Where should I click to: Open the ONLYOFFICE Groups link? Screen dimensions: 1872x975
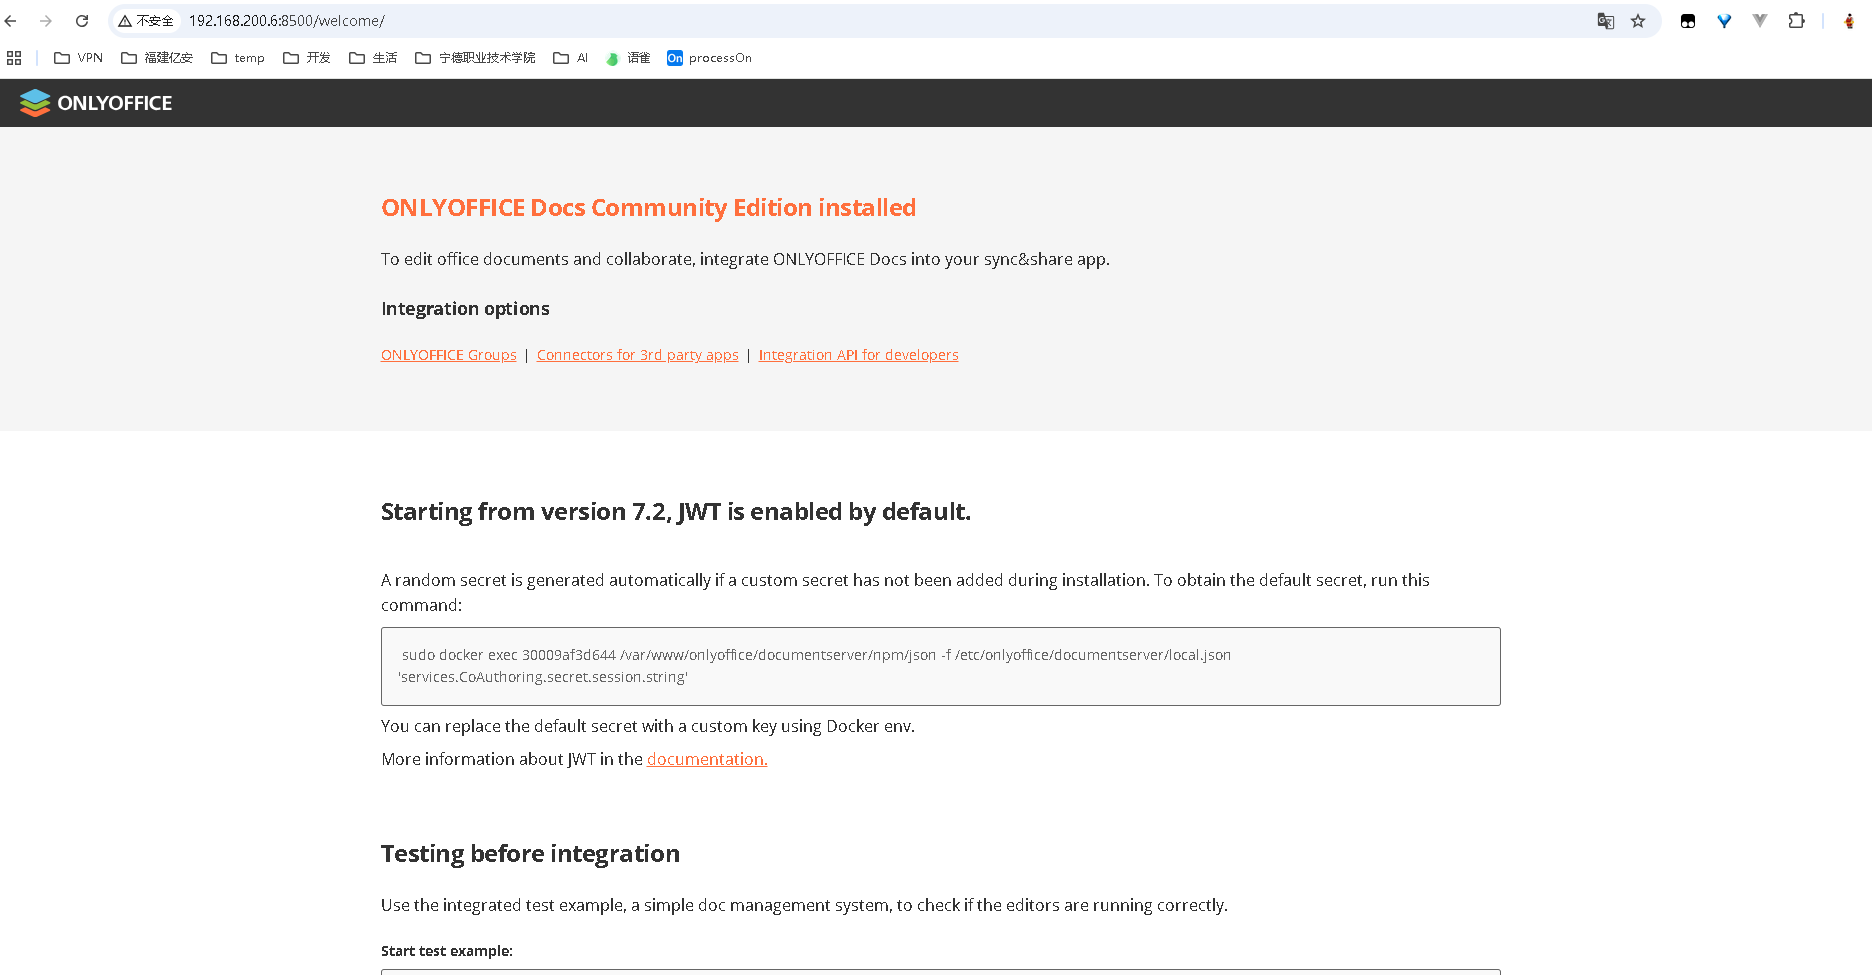click(x=448, y=355)
